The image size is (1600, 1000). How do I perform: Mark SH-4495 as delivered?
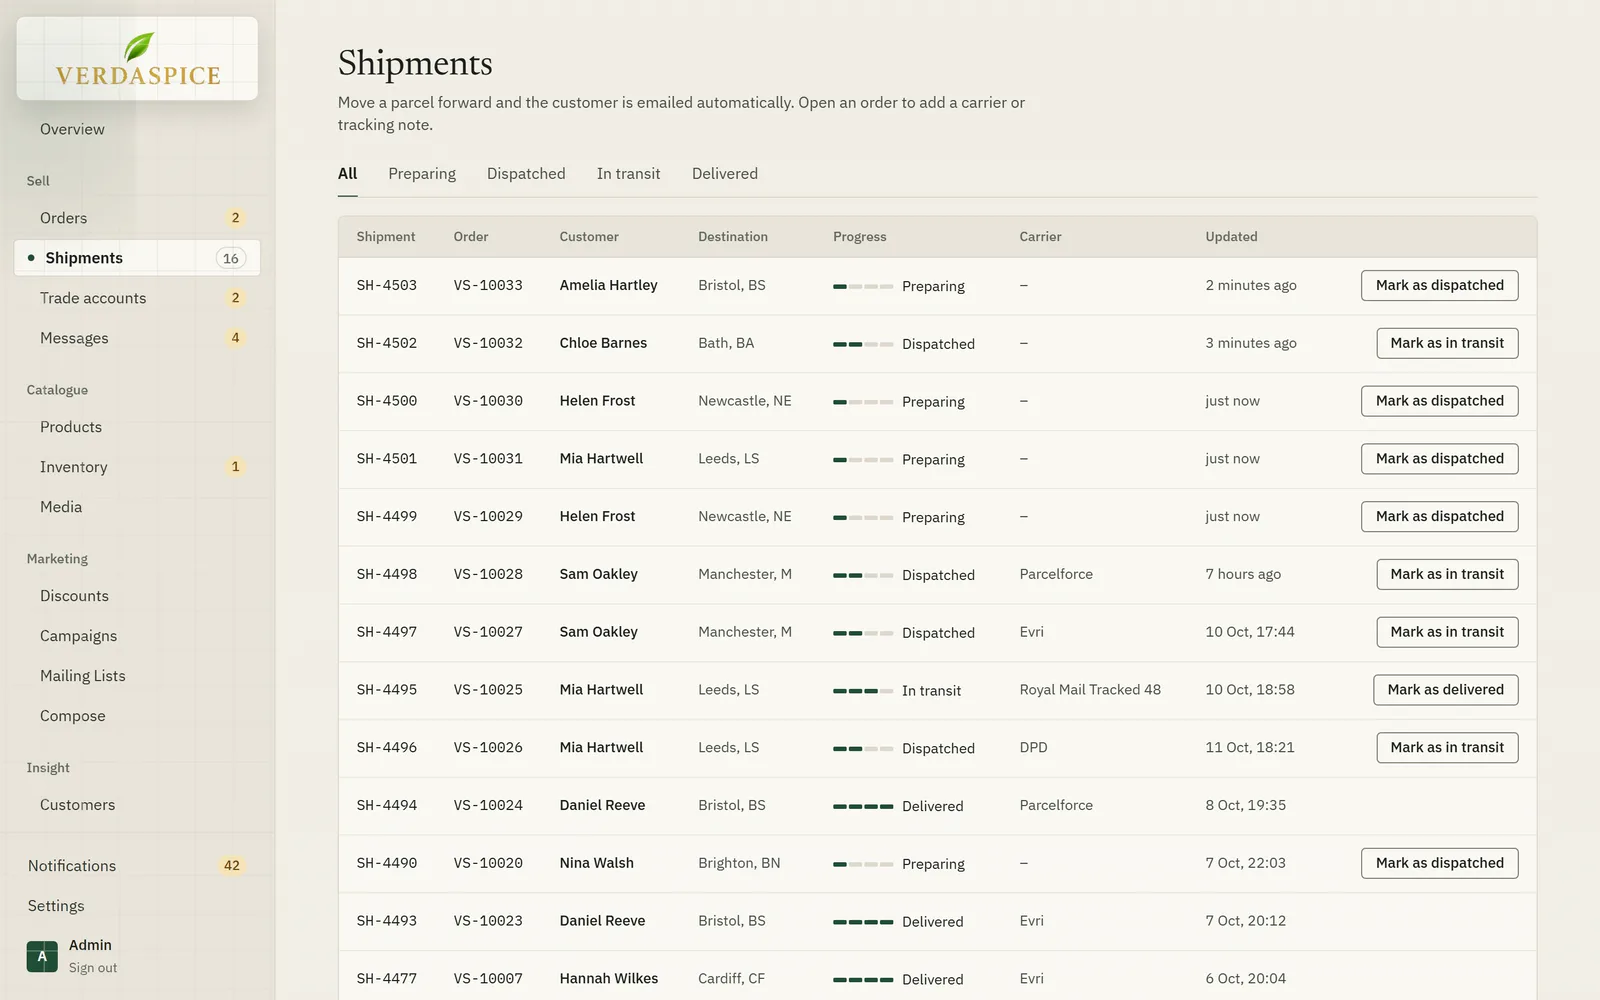[1445, 690]
